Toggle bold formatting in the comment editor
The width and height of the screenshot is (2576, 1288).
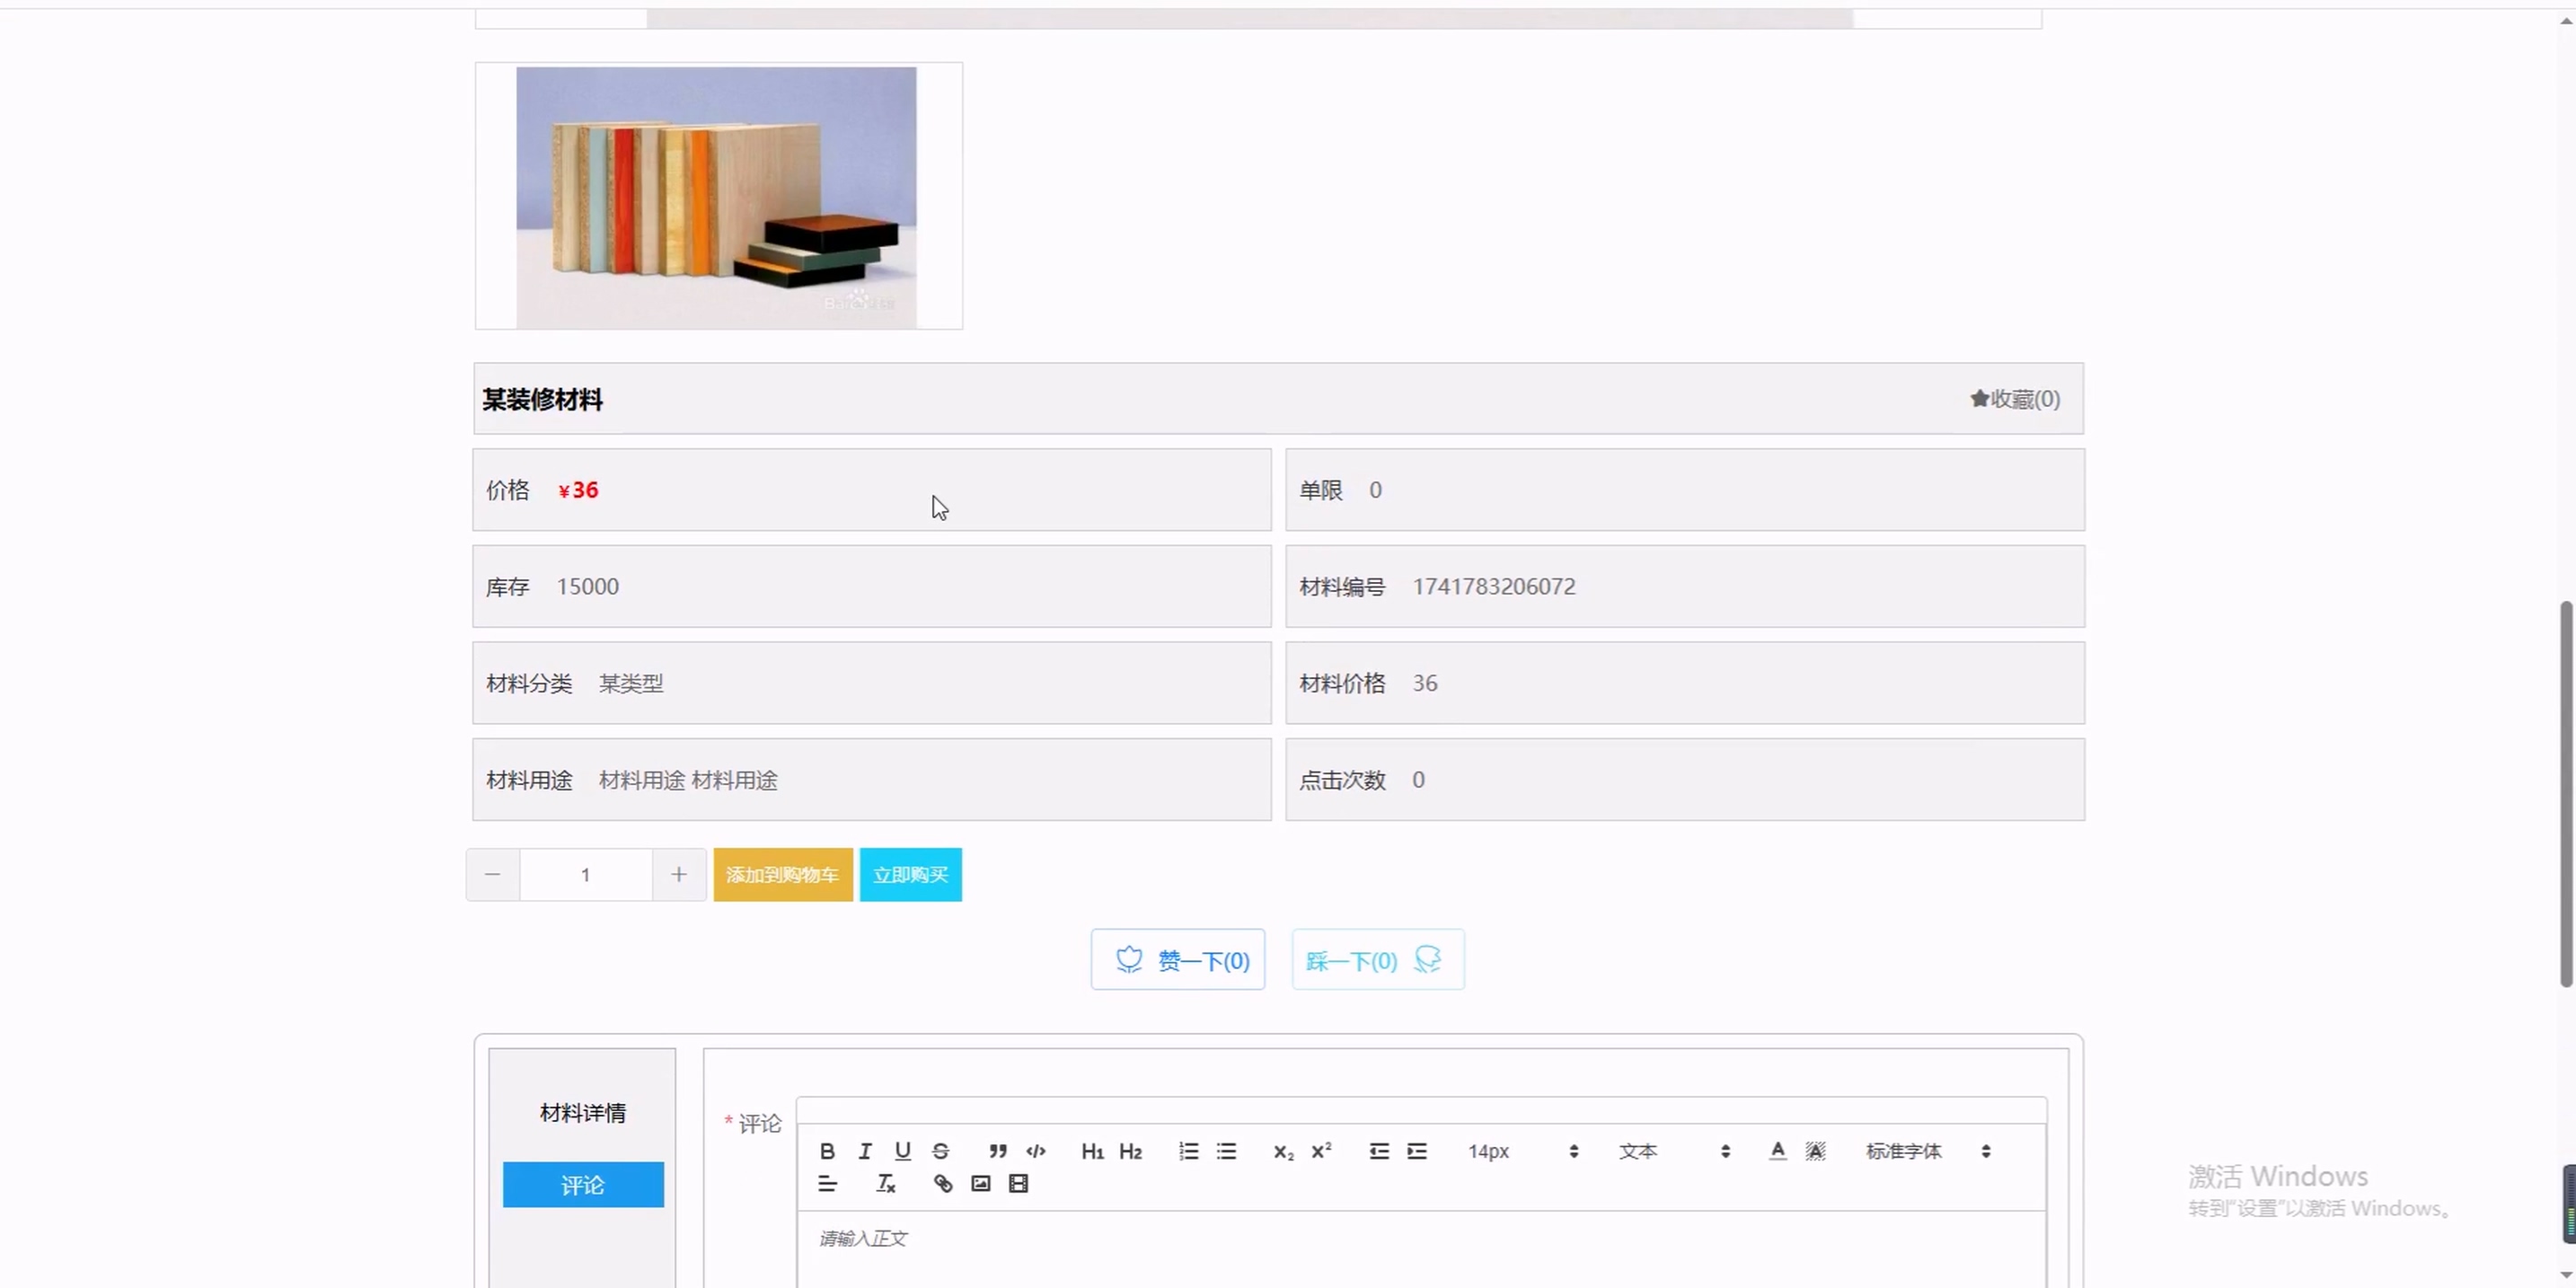(x=827, y=1151)
